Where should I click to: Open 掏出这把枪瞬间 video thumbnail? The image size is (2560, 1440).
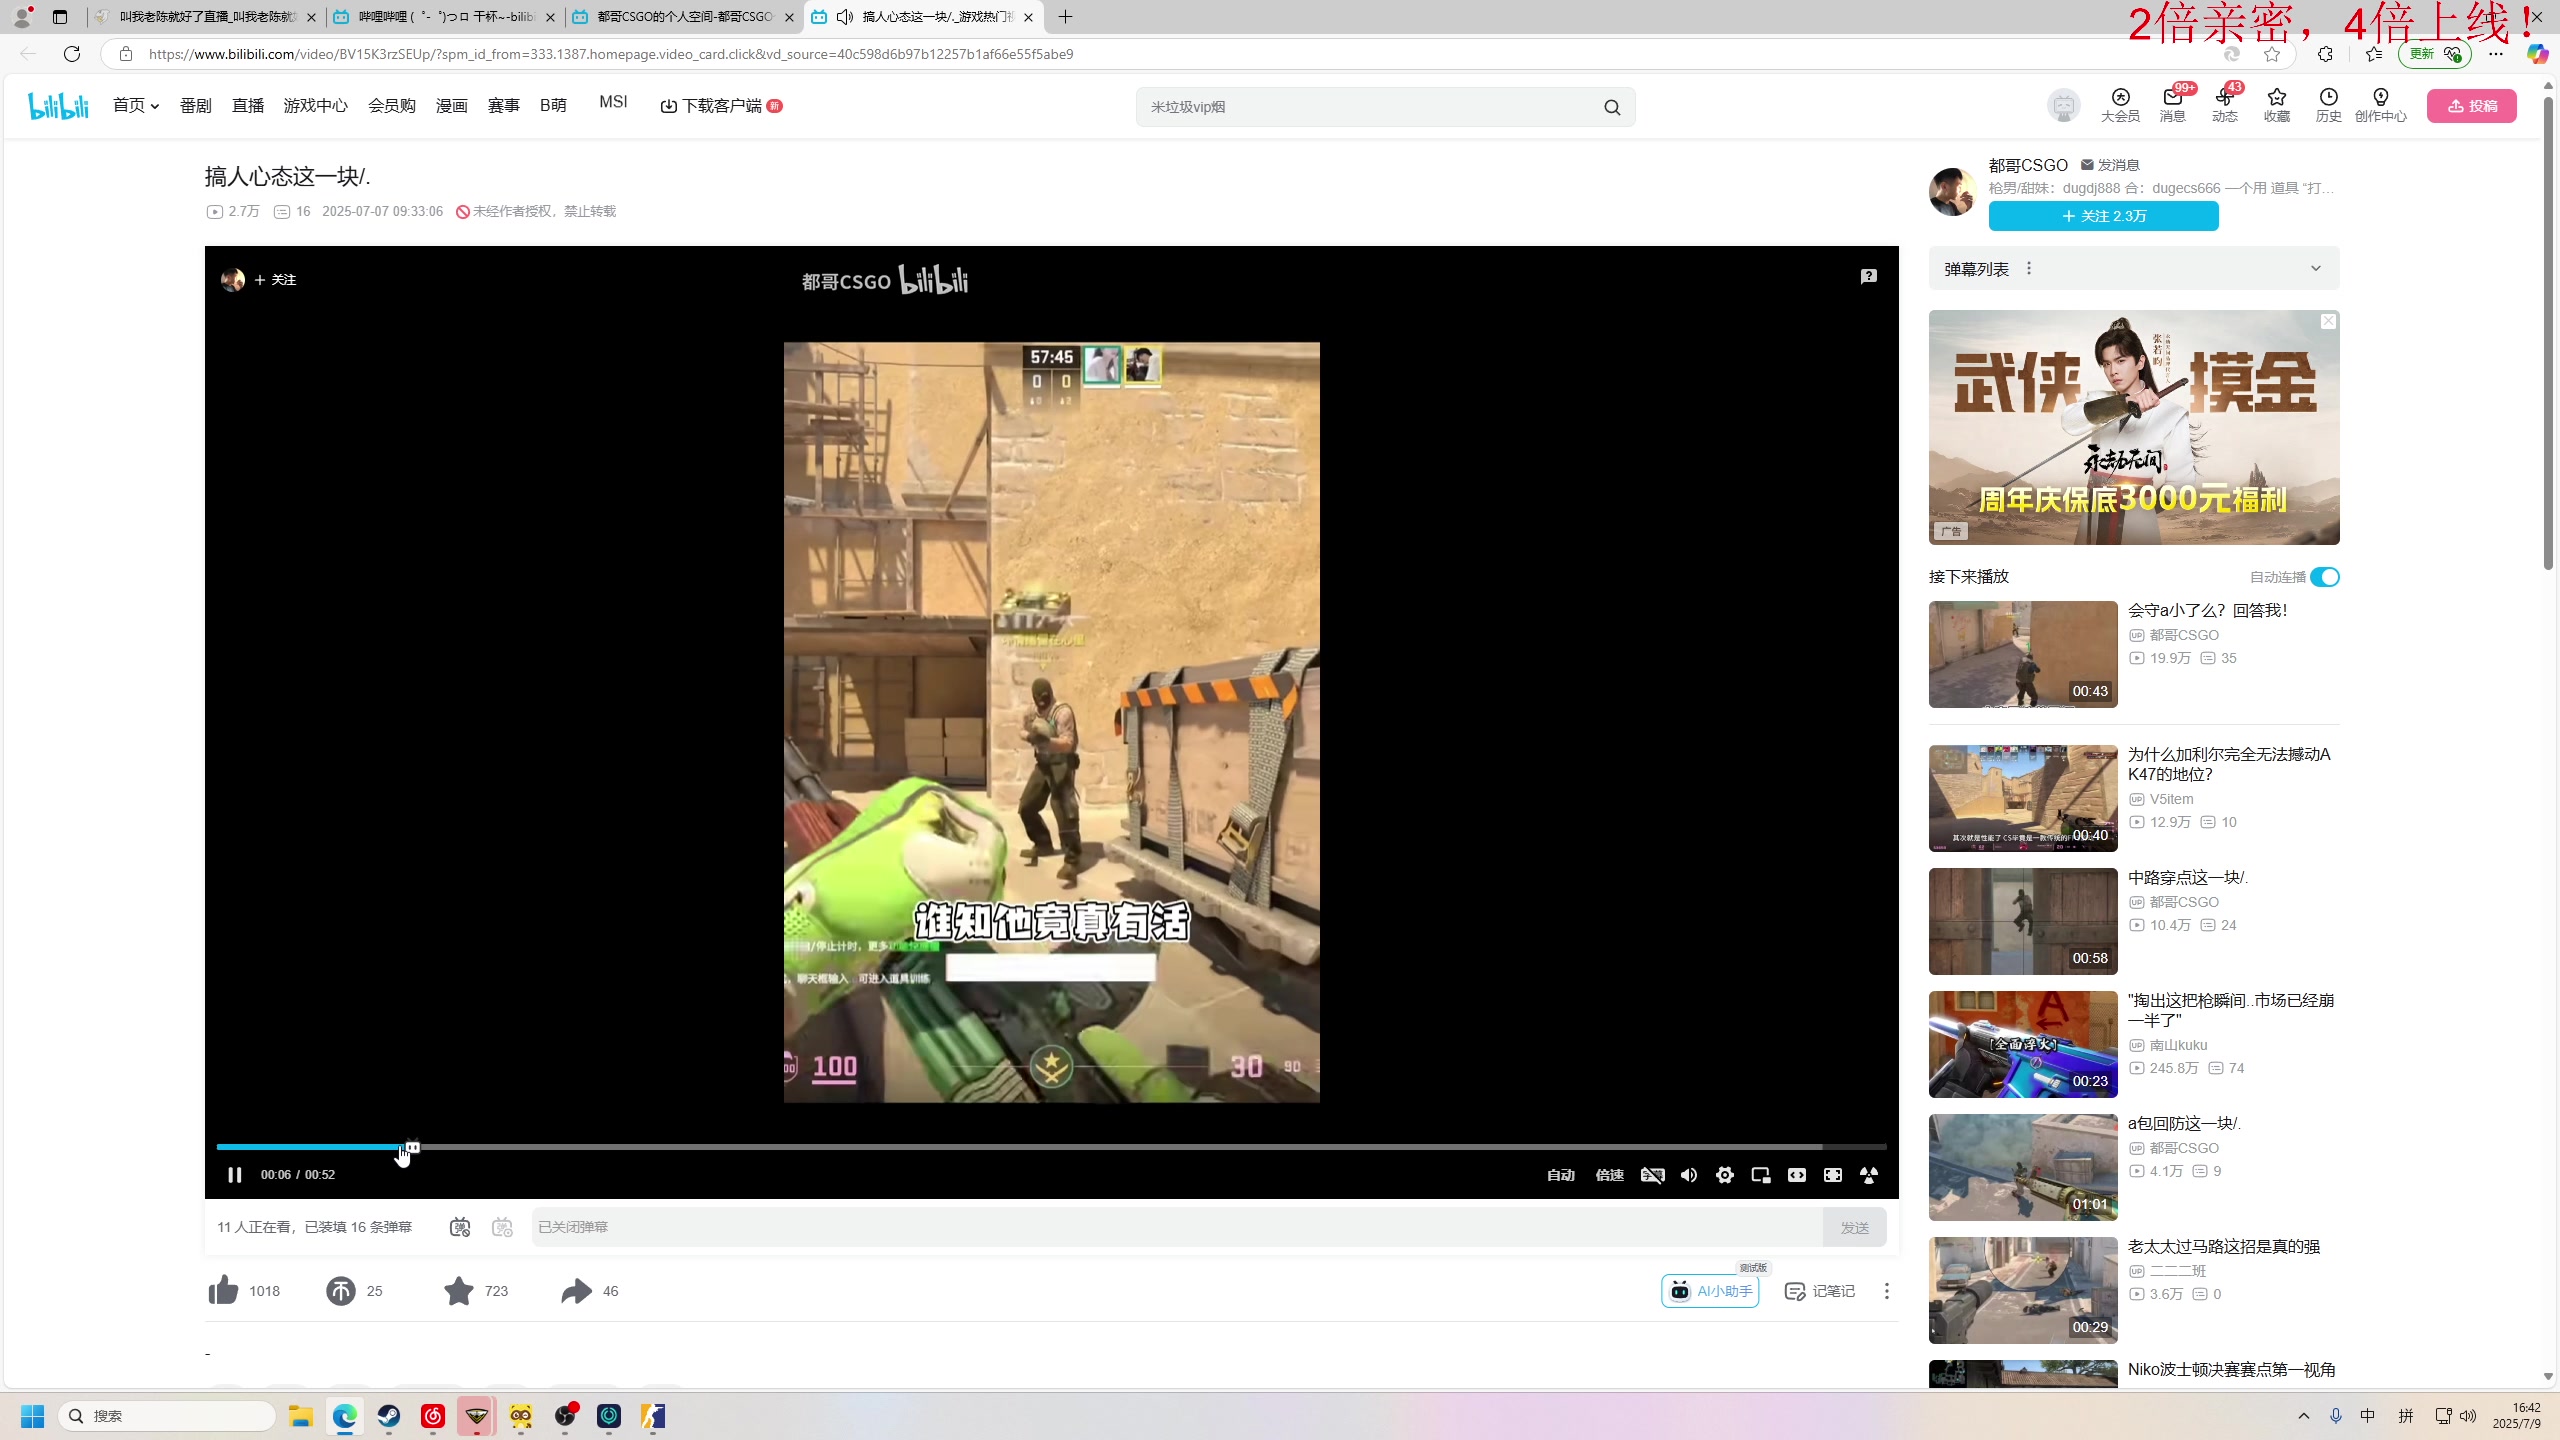pyautogui.click(x=2023, y=1044)
